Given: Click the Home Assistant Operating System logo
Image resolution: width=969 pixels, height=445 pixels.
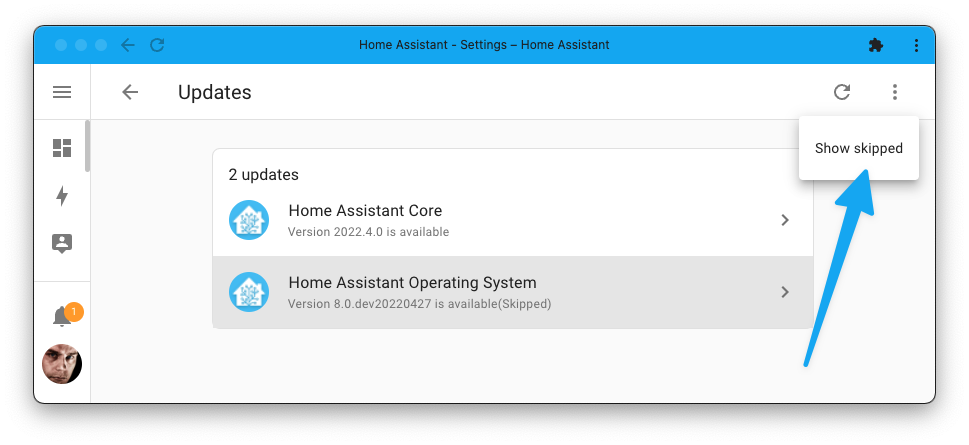Looking at the screenshot, I should pyautogui.click(x=247, y=292).
